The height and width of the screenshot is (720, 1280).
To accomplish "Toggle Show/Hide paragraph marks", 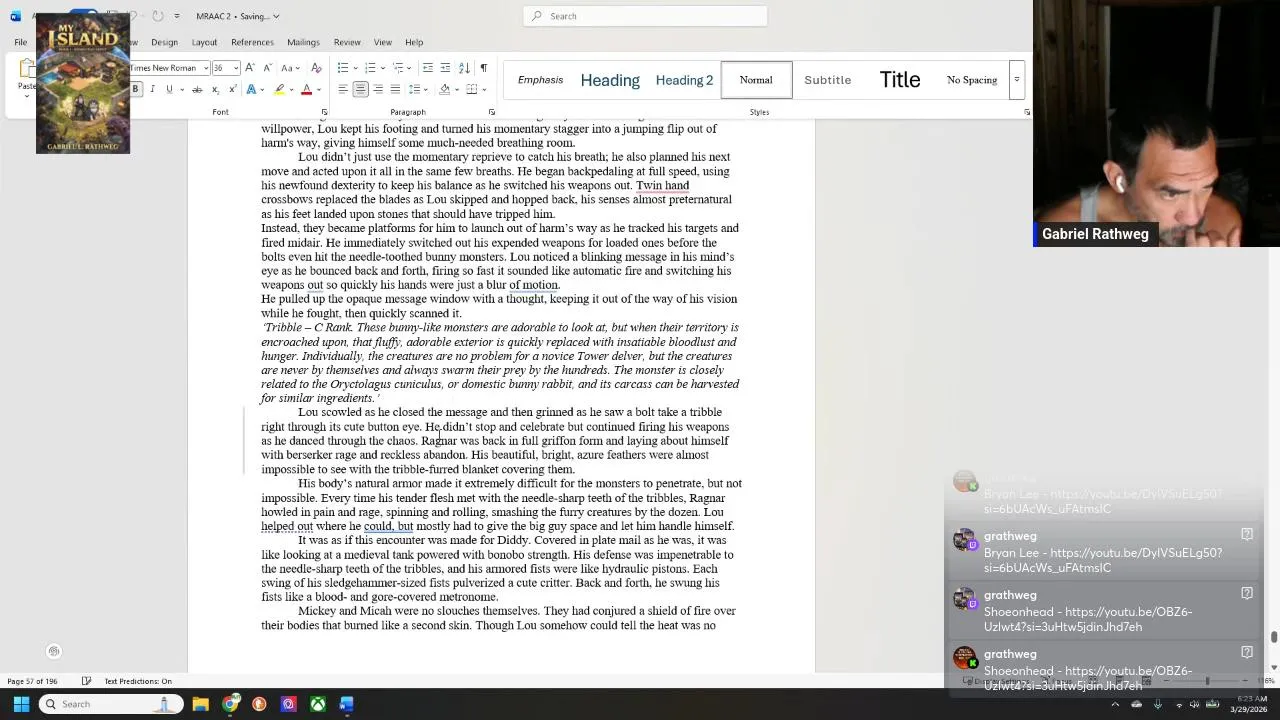I will (x=483, y=68).
